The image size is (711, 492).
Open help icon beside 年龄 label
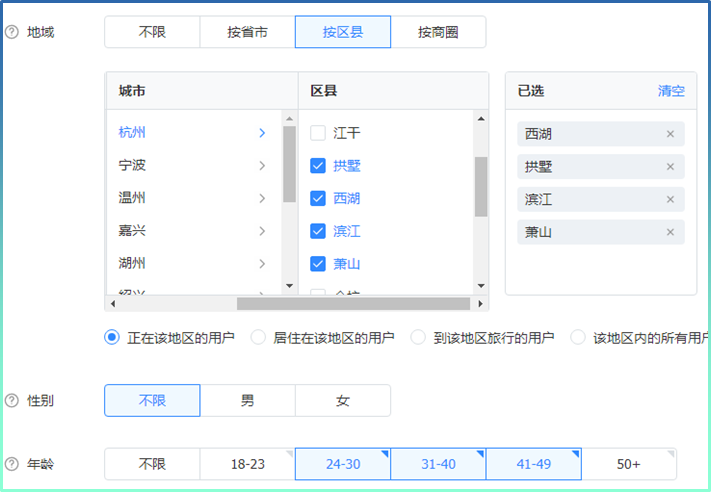[12, 464]
